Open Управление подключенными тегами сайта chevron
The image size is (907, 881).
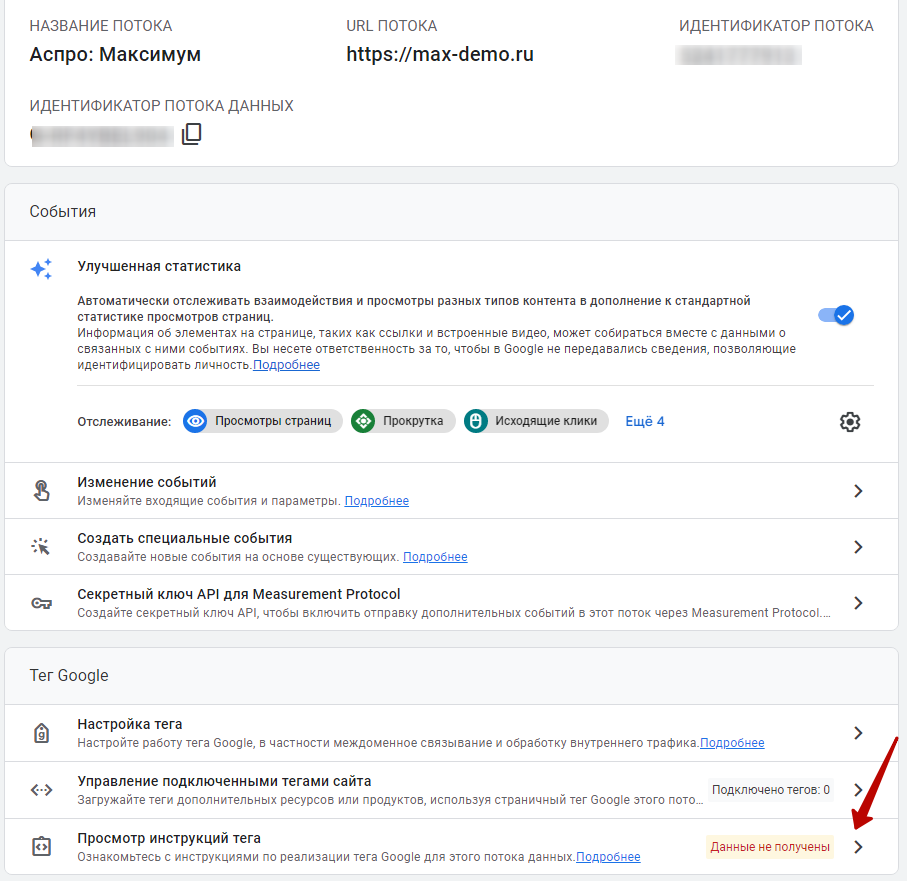pos(858,790)
